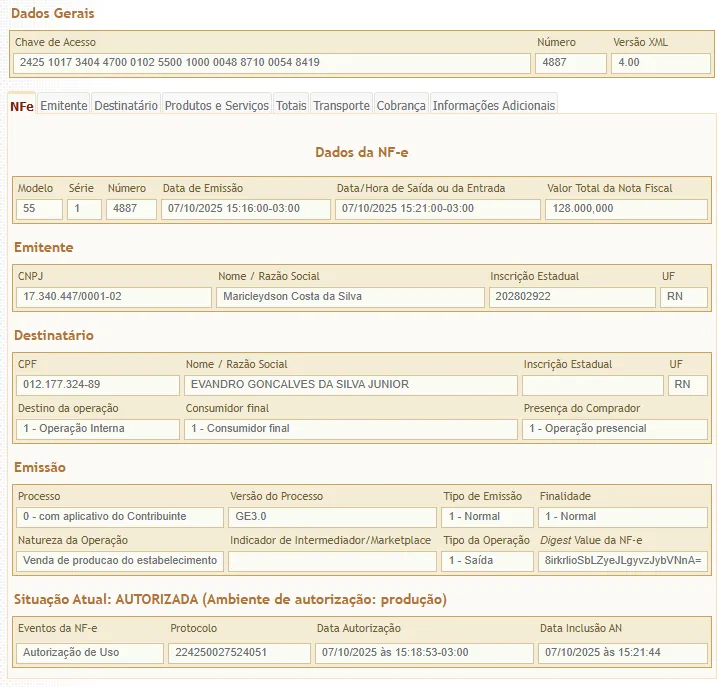
Task: Click the destinatário CPF field
Action: 97,385
